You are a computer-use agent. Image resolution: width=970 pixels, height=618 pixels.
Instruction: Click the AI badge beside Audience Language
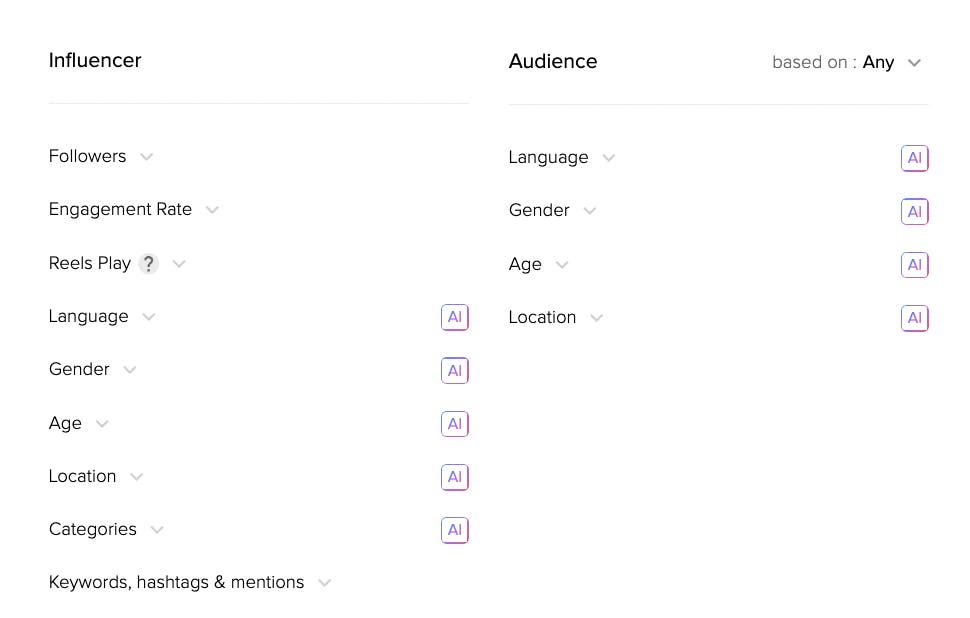[x=914, y=158]
